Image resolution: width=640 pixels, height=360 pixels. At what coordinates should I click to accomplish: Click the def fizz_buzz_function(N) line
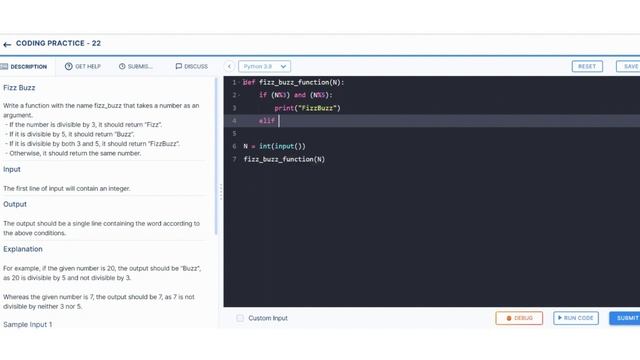tap(293, 82)
